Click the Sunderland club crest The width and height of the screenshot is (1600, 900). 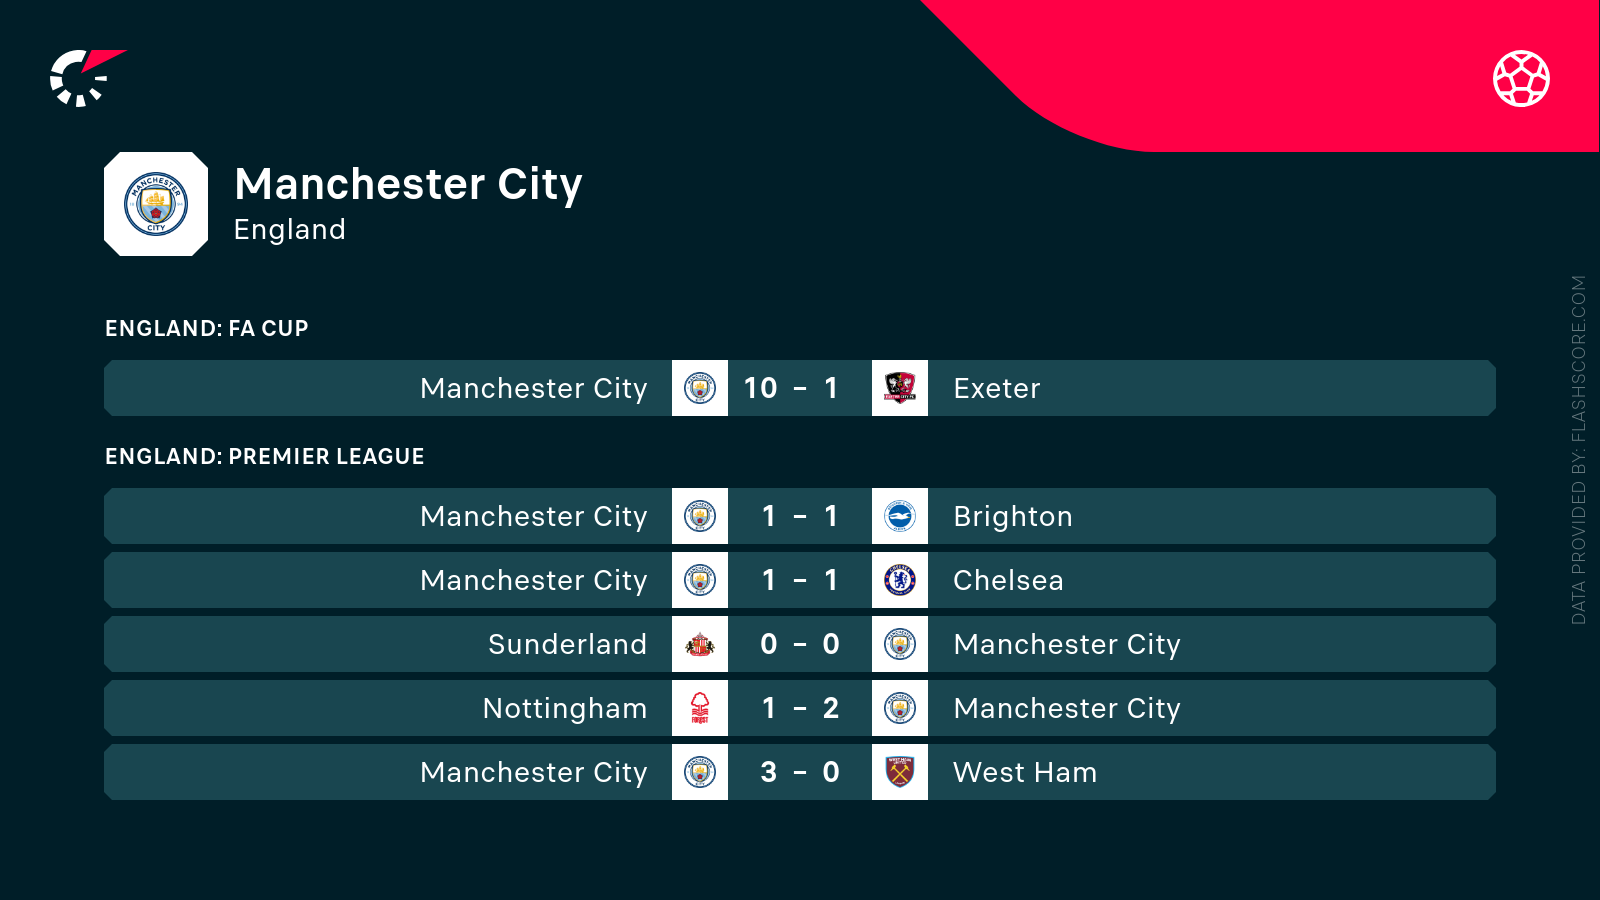coord(700,644)
